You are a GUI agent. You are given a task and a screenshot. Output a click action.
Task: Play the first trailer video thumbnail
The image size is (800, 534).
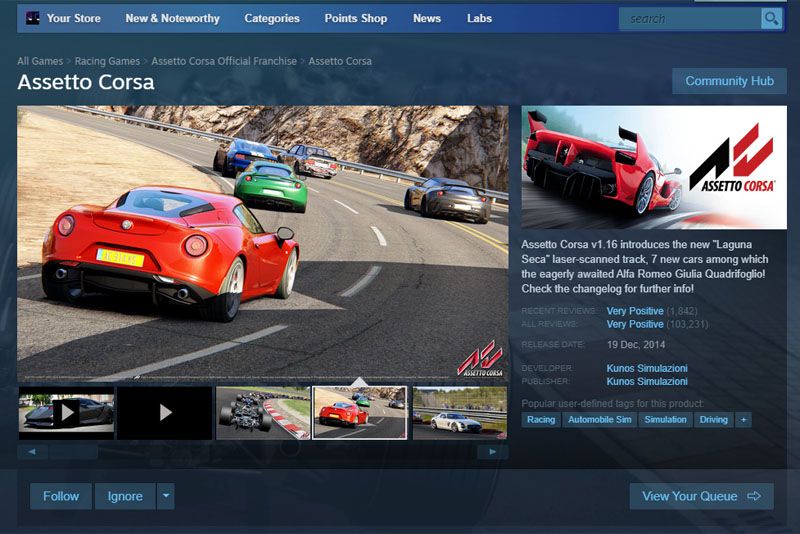[66, 413]
